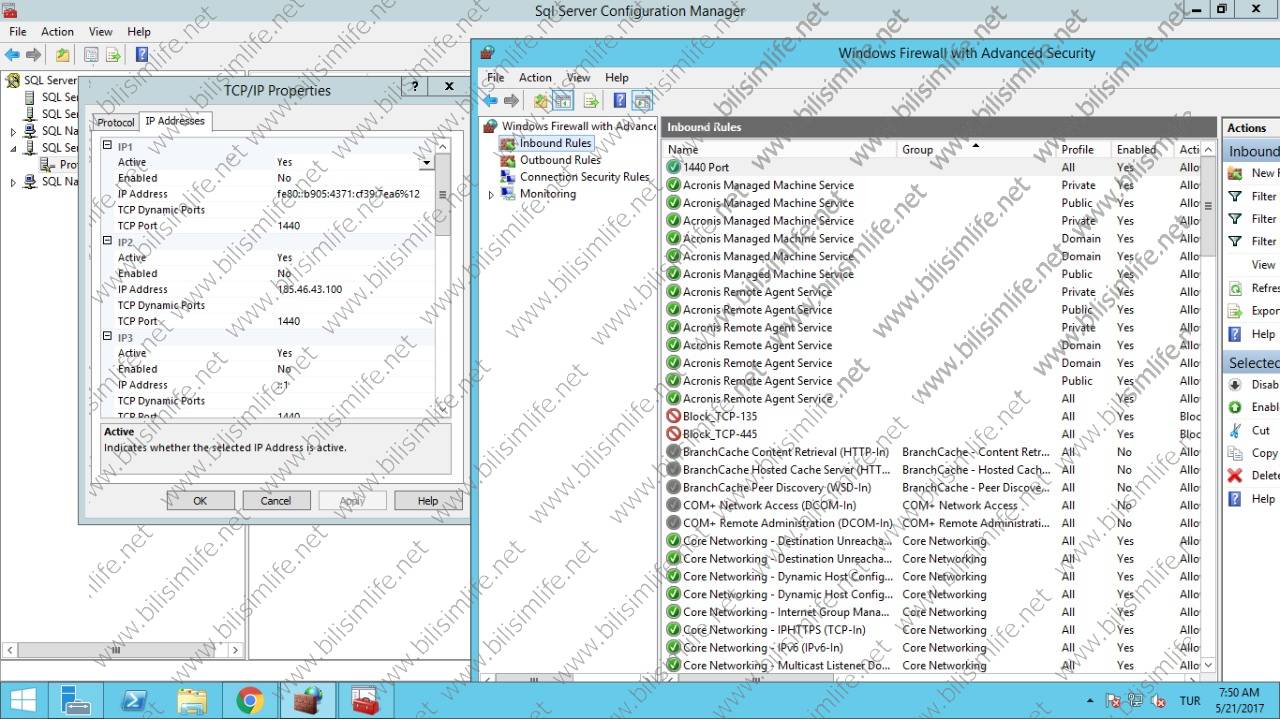Click the question mark title bar button

[415, 87]
